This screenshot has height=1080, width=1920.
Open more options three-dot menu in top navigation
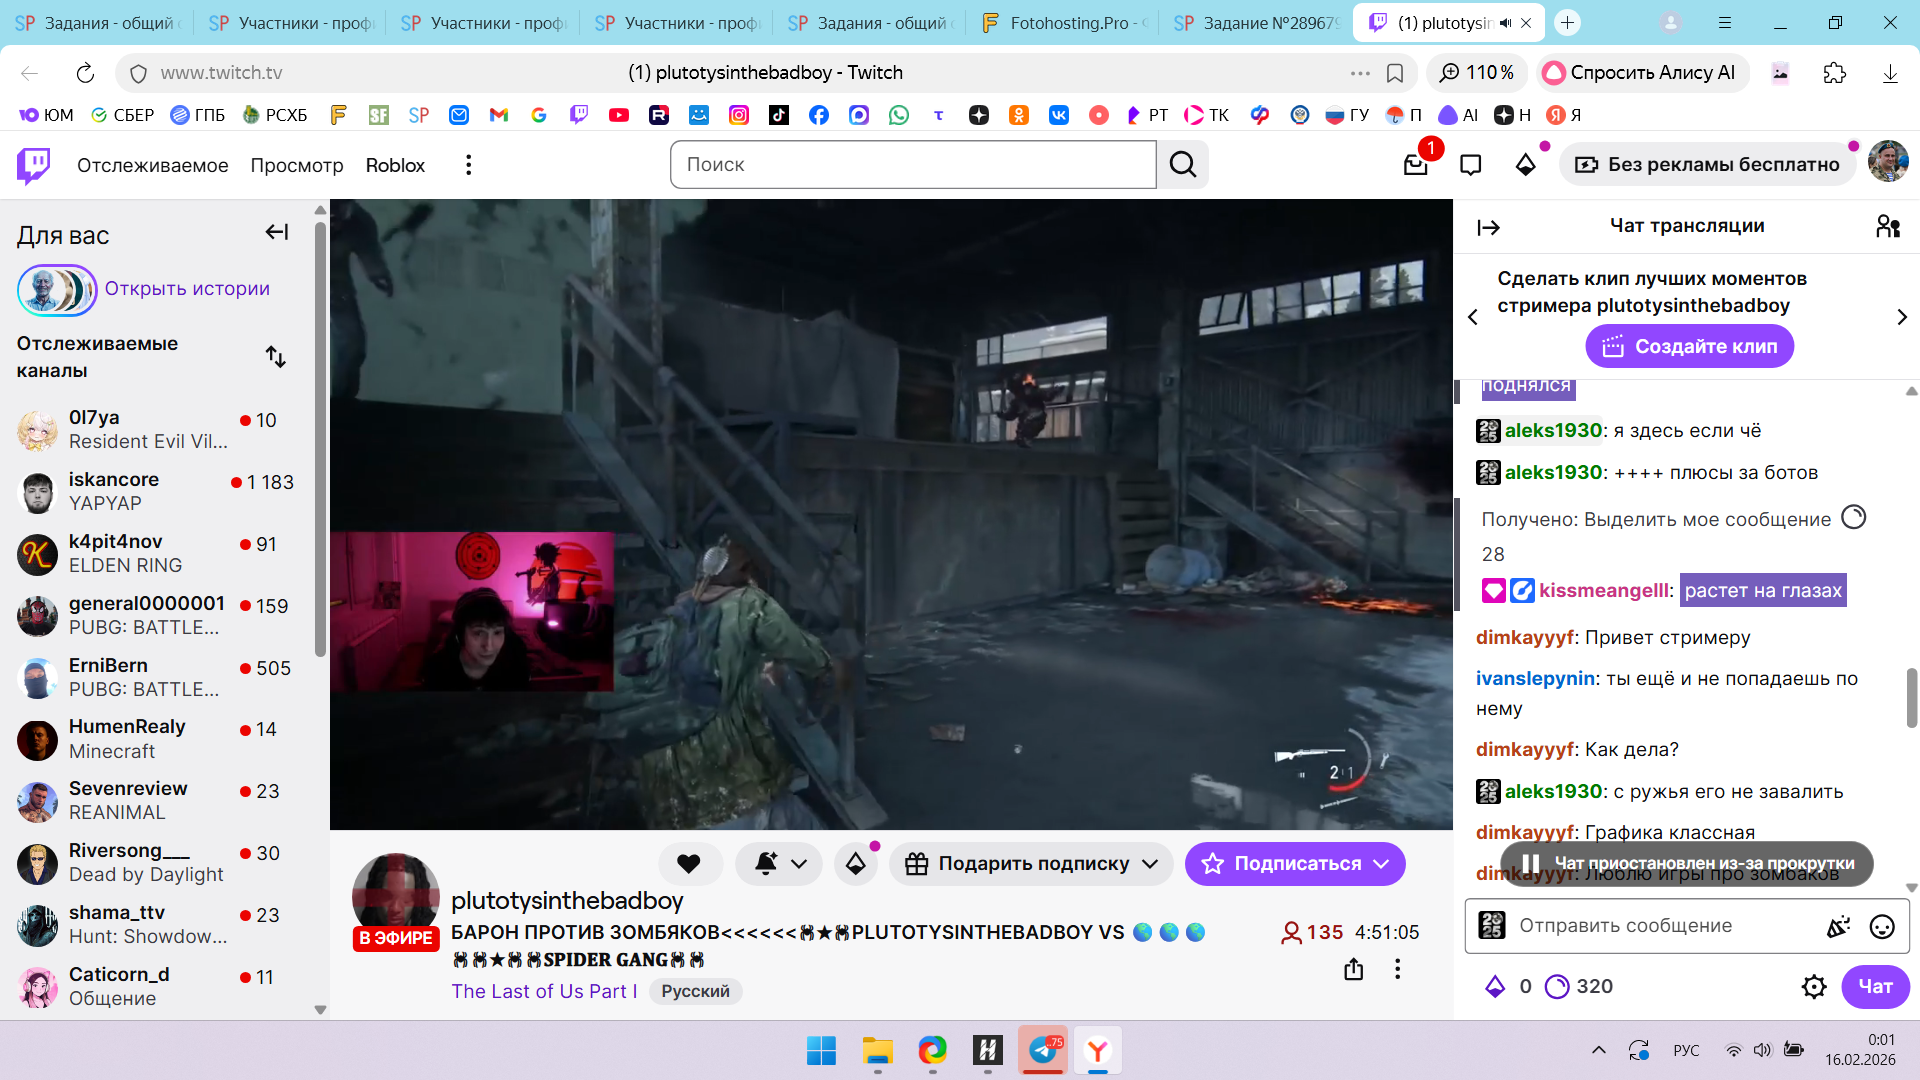coord(468,165)
